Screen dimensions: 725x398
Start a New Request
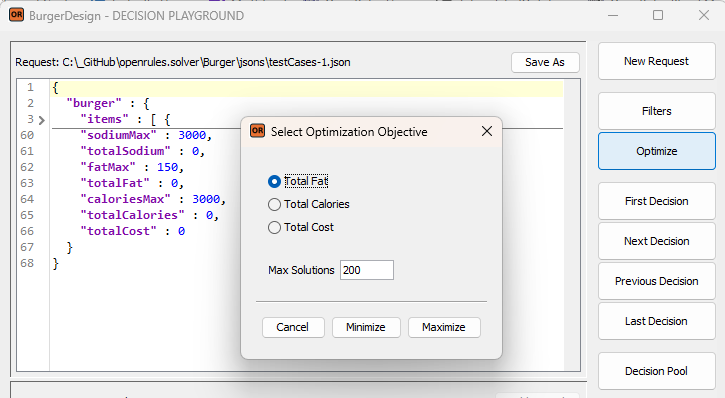pyautogui.click(x=657, y=61)
